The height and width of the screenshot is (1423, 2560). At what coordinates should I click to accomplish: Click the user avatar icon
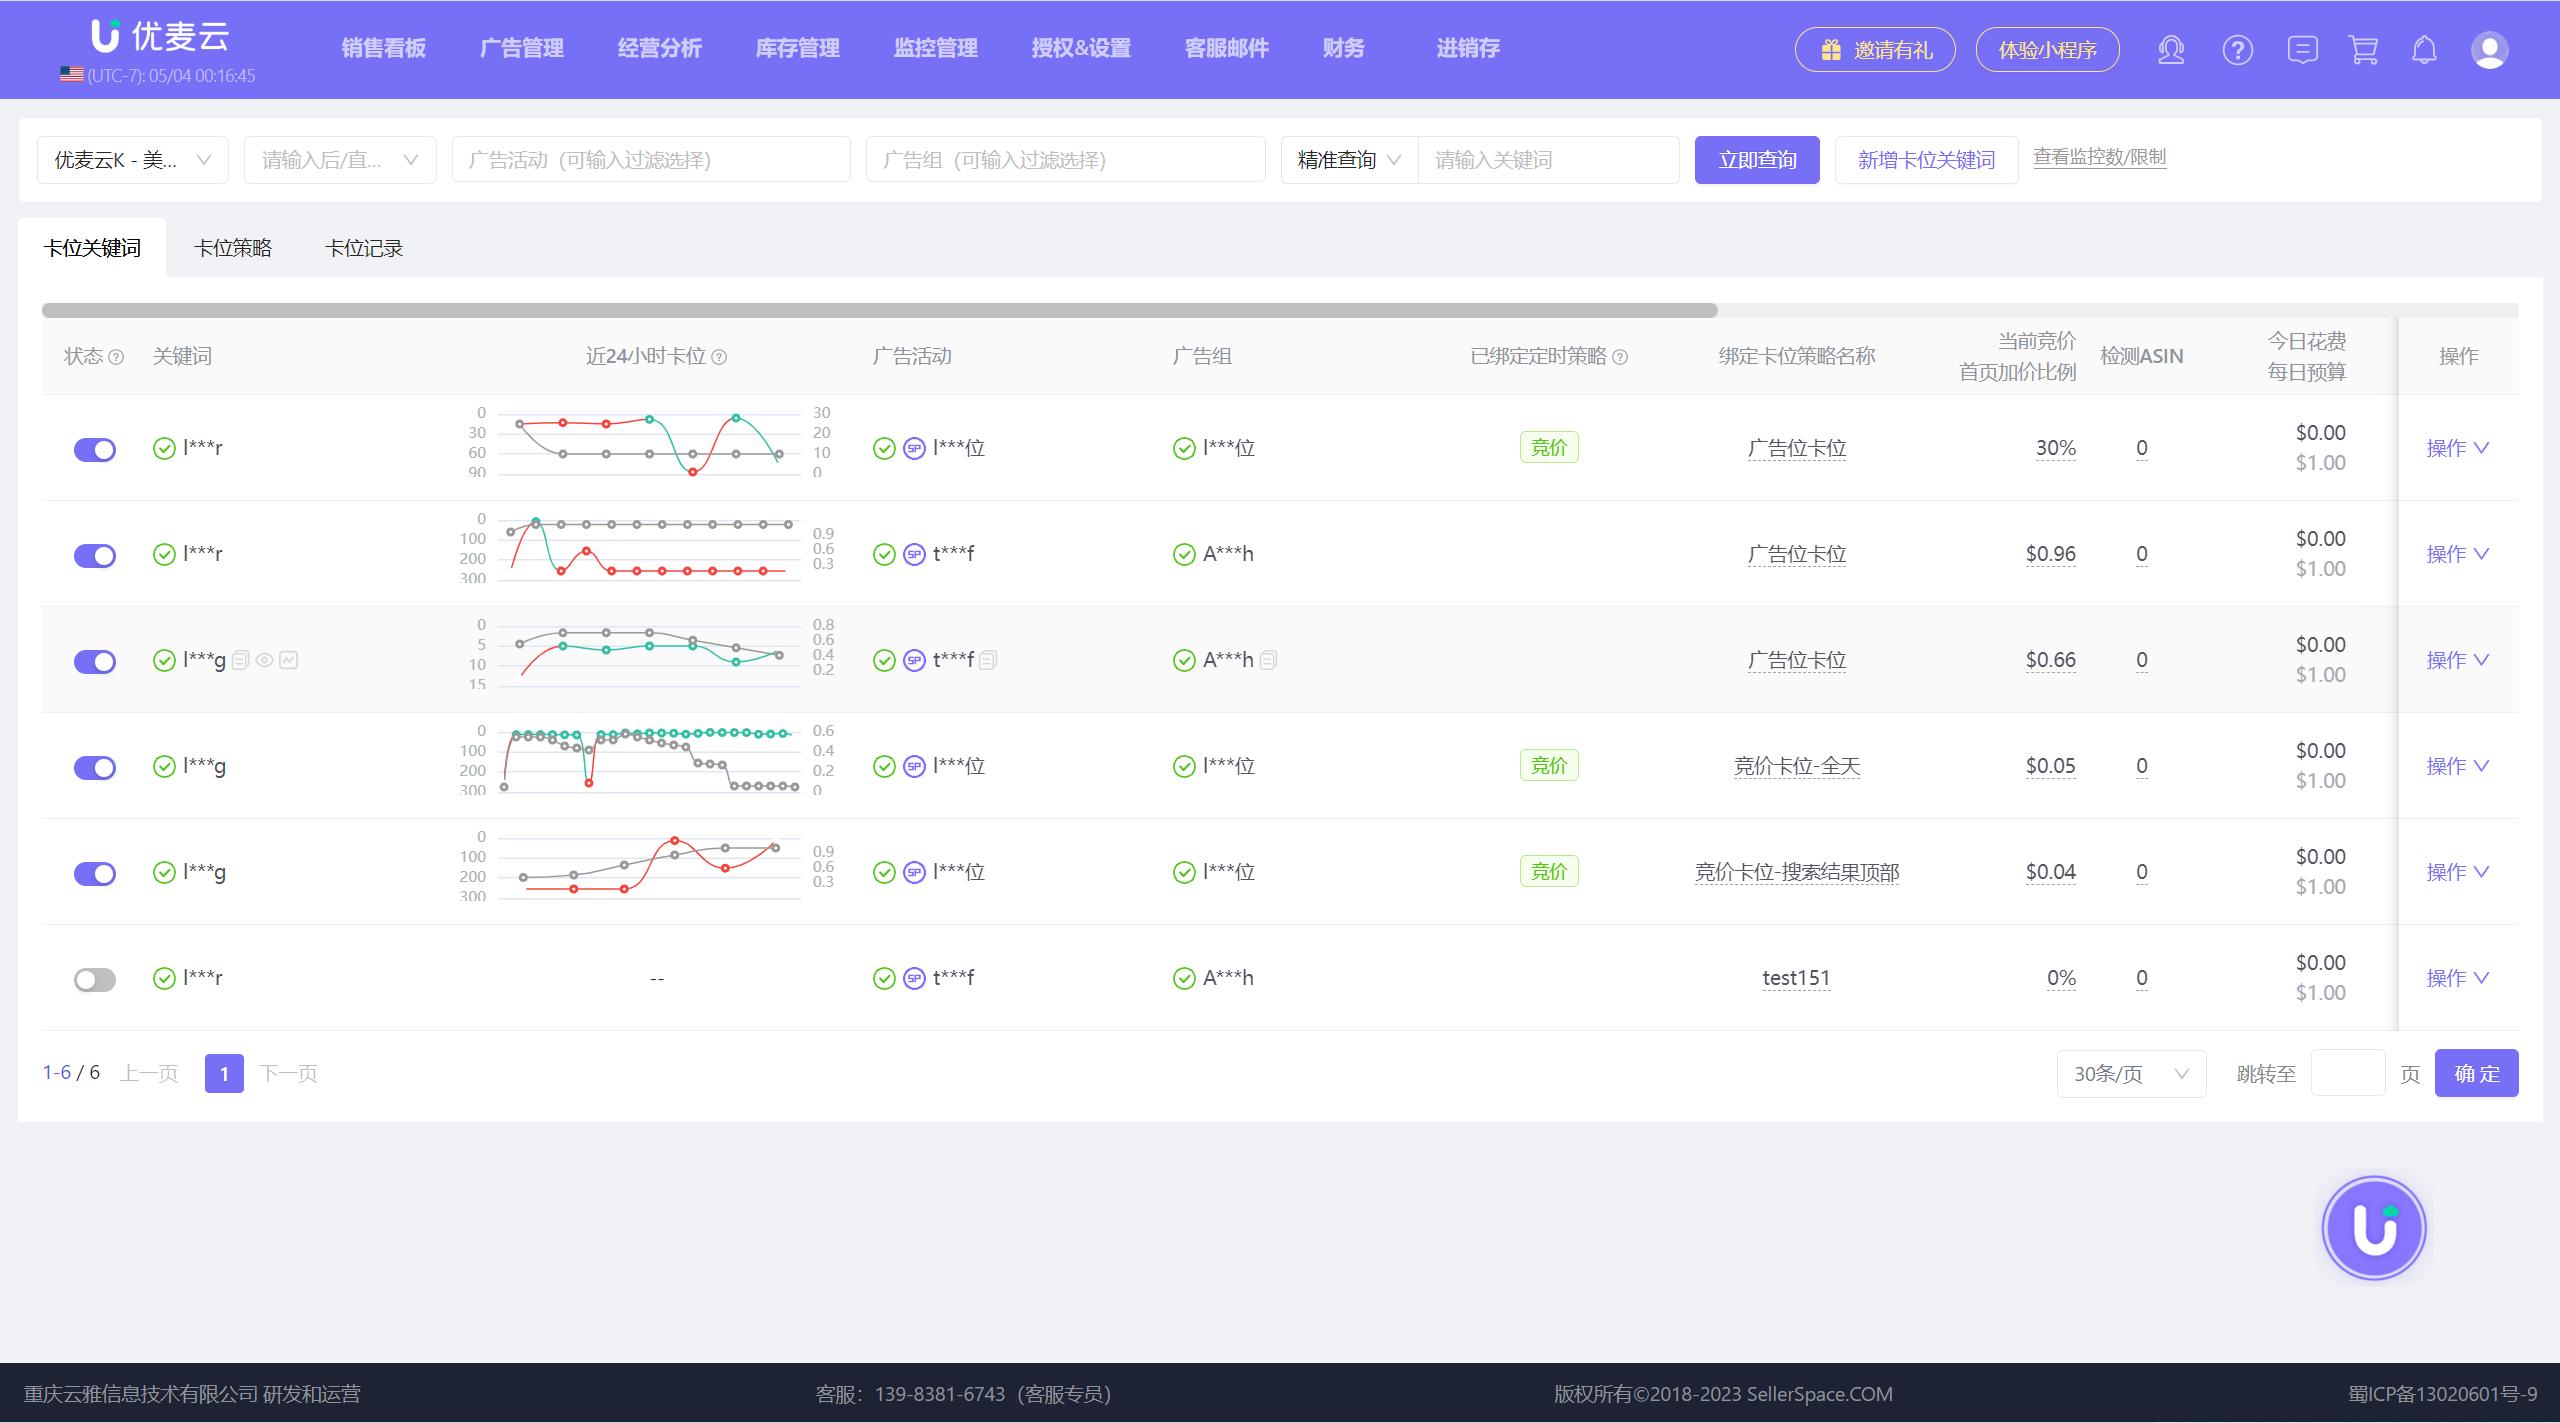2488,50
